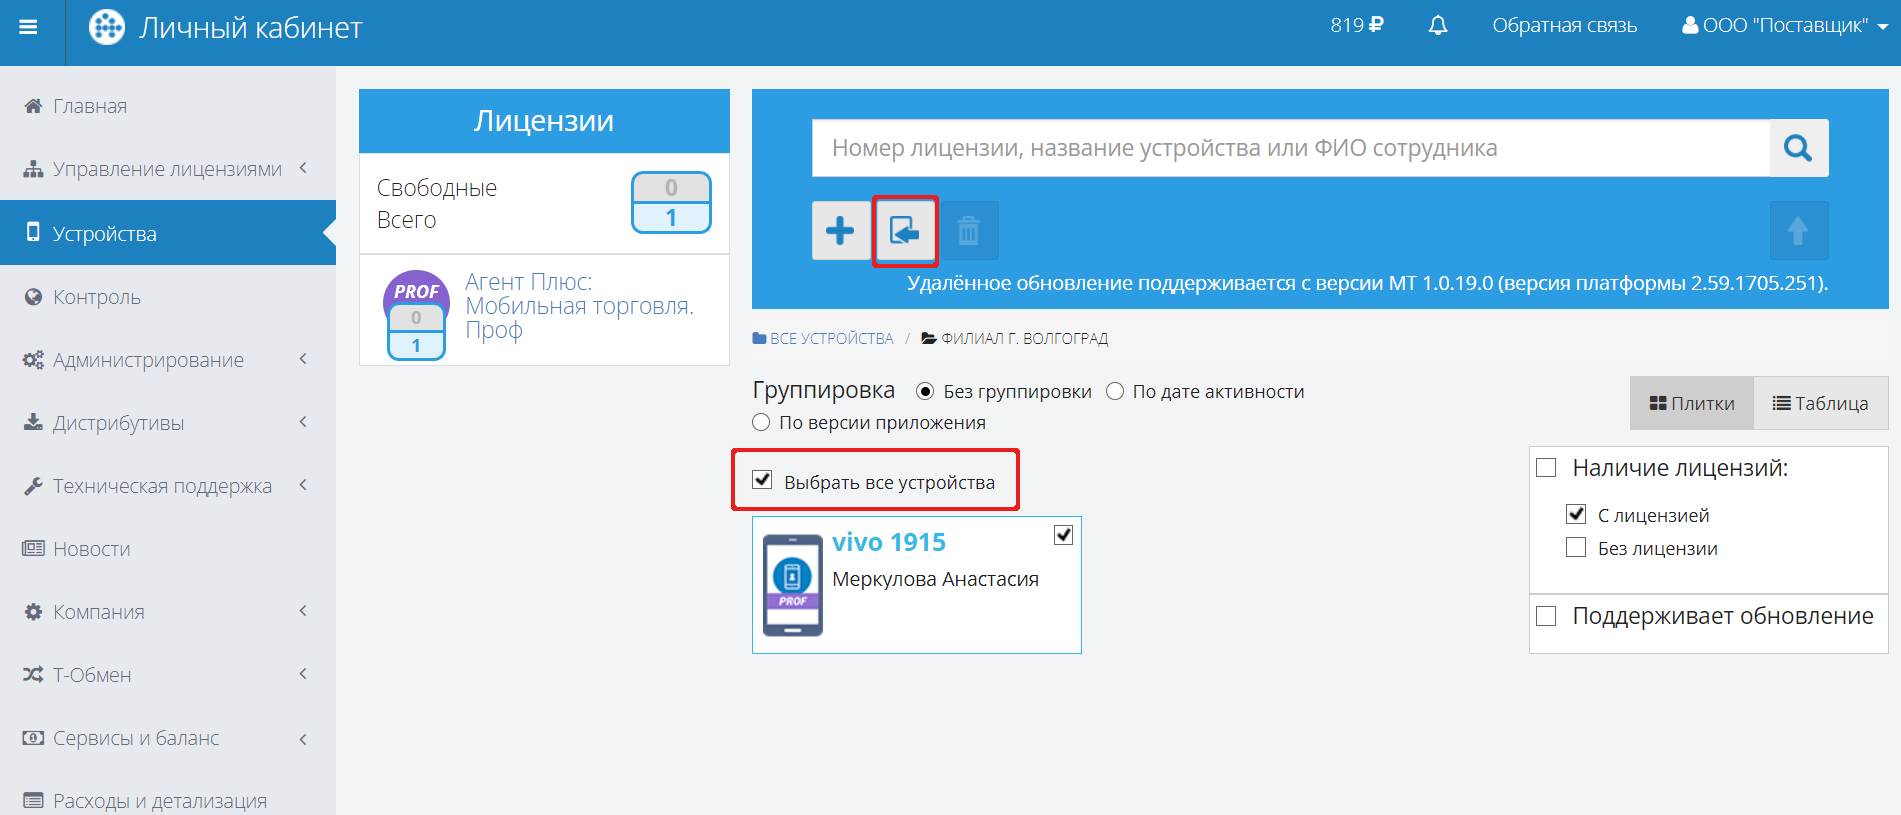
Task: Uncheck 'Выбрать все устройства' checkbox
Action: click(x=762, y=480)
